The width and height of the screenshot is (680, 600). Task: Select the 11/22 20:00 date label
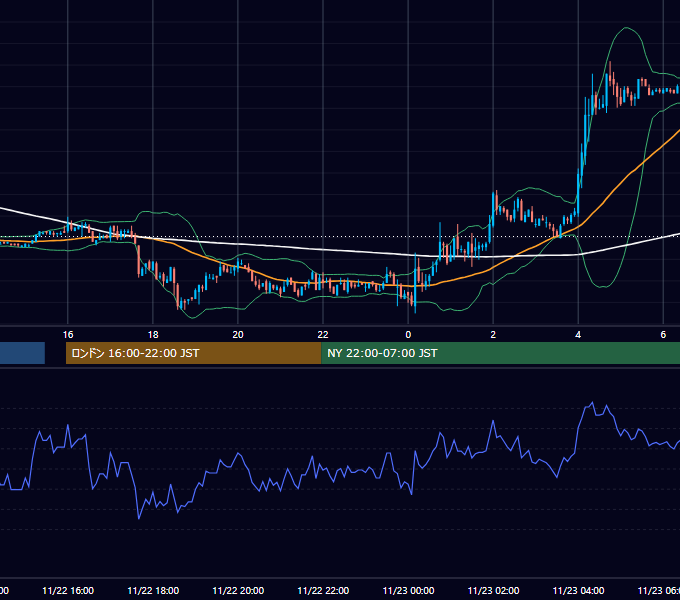[x=238, y=590]
